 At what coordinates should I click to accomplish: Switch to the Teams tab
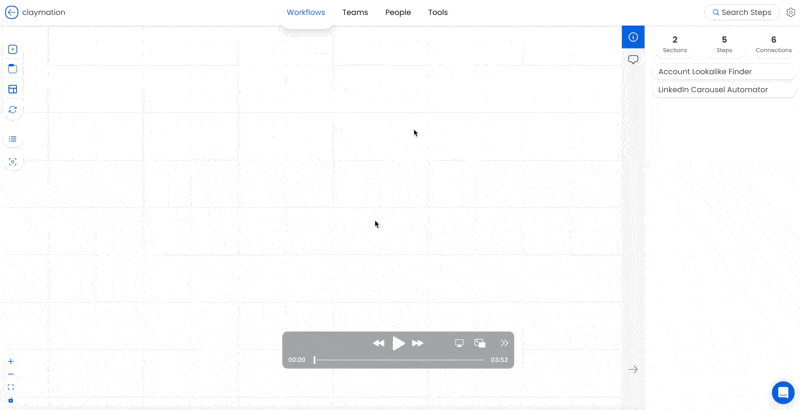tap(355, 12)
